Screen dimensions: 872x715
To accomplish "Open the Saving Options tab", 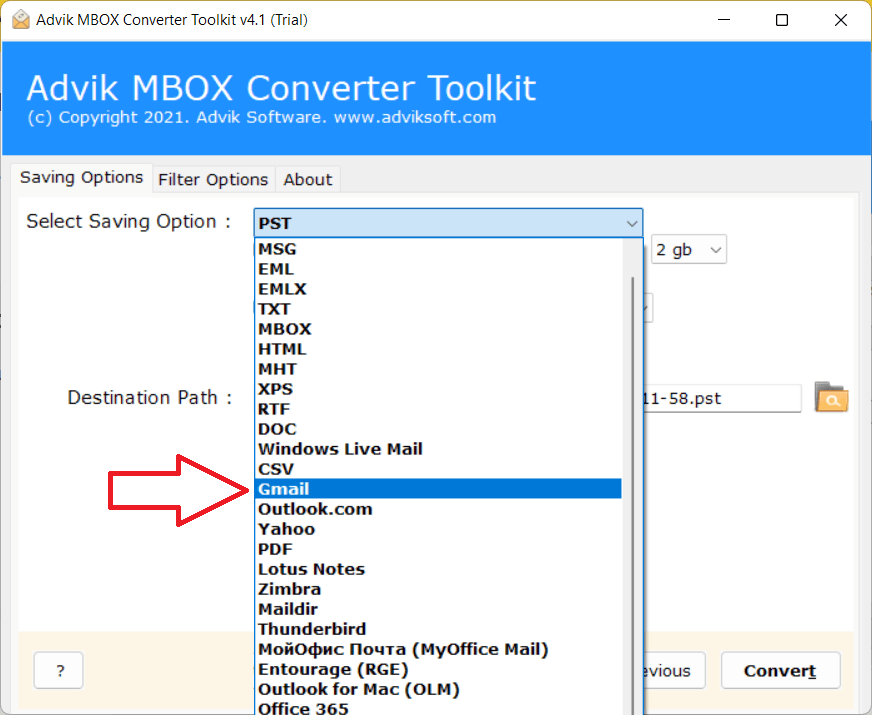I will coord(82,178).
